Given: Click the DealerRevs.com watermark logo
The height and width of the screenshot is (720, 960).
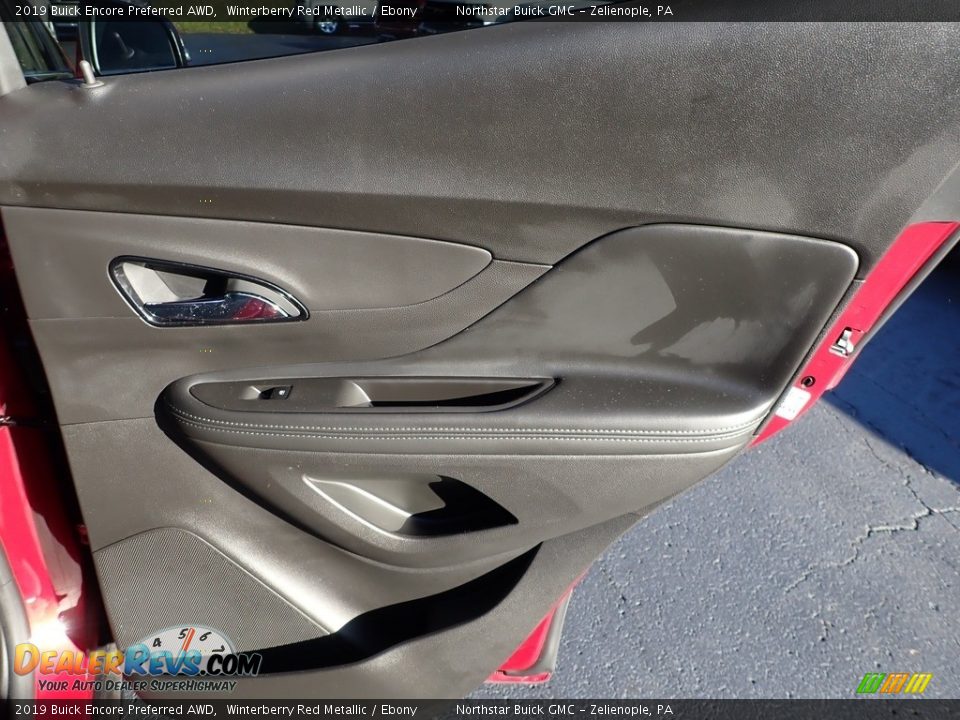Looking at the screenshot, I should tap(137, 661).
